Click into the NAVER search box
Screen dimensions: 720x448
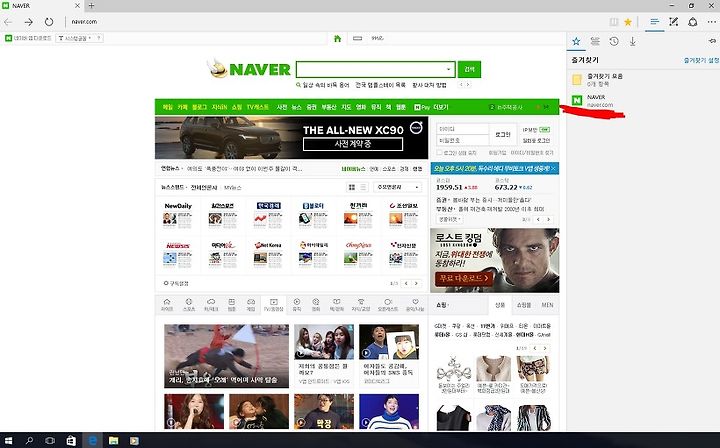coord(371,69)
